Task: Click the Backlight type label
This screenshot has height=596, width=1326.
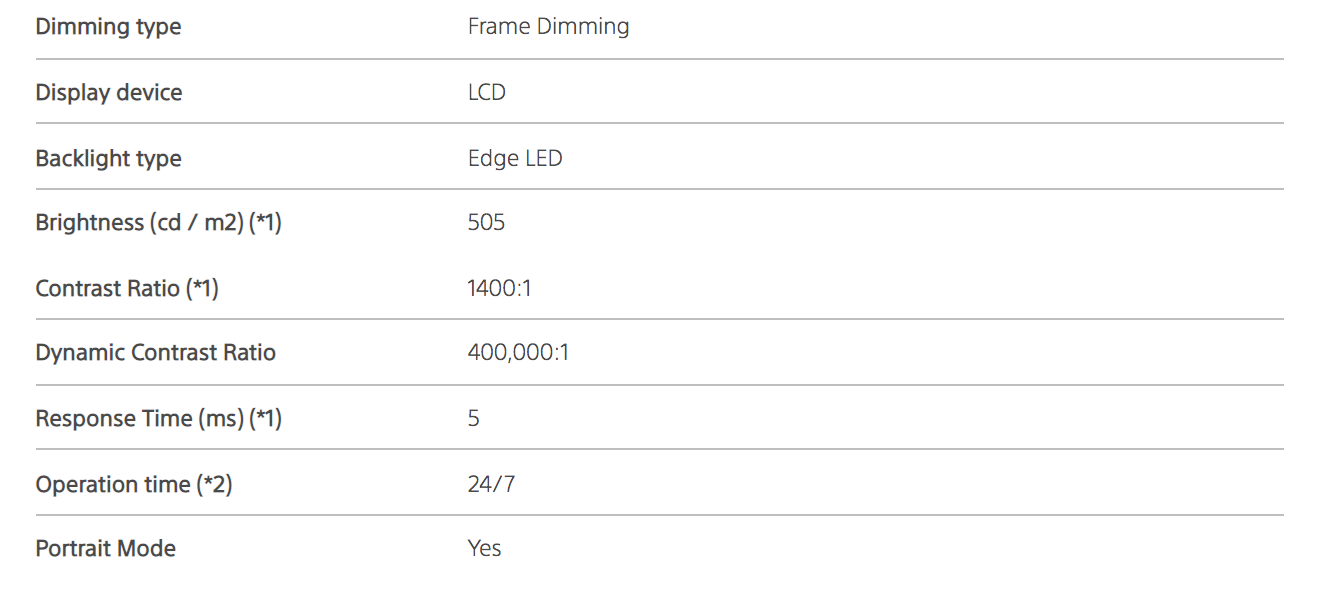Action: point(108,159)
